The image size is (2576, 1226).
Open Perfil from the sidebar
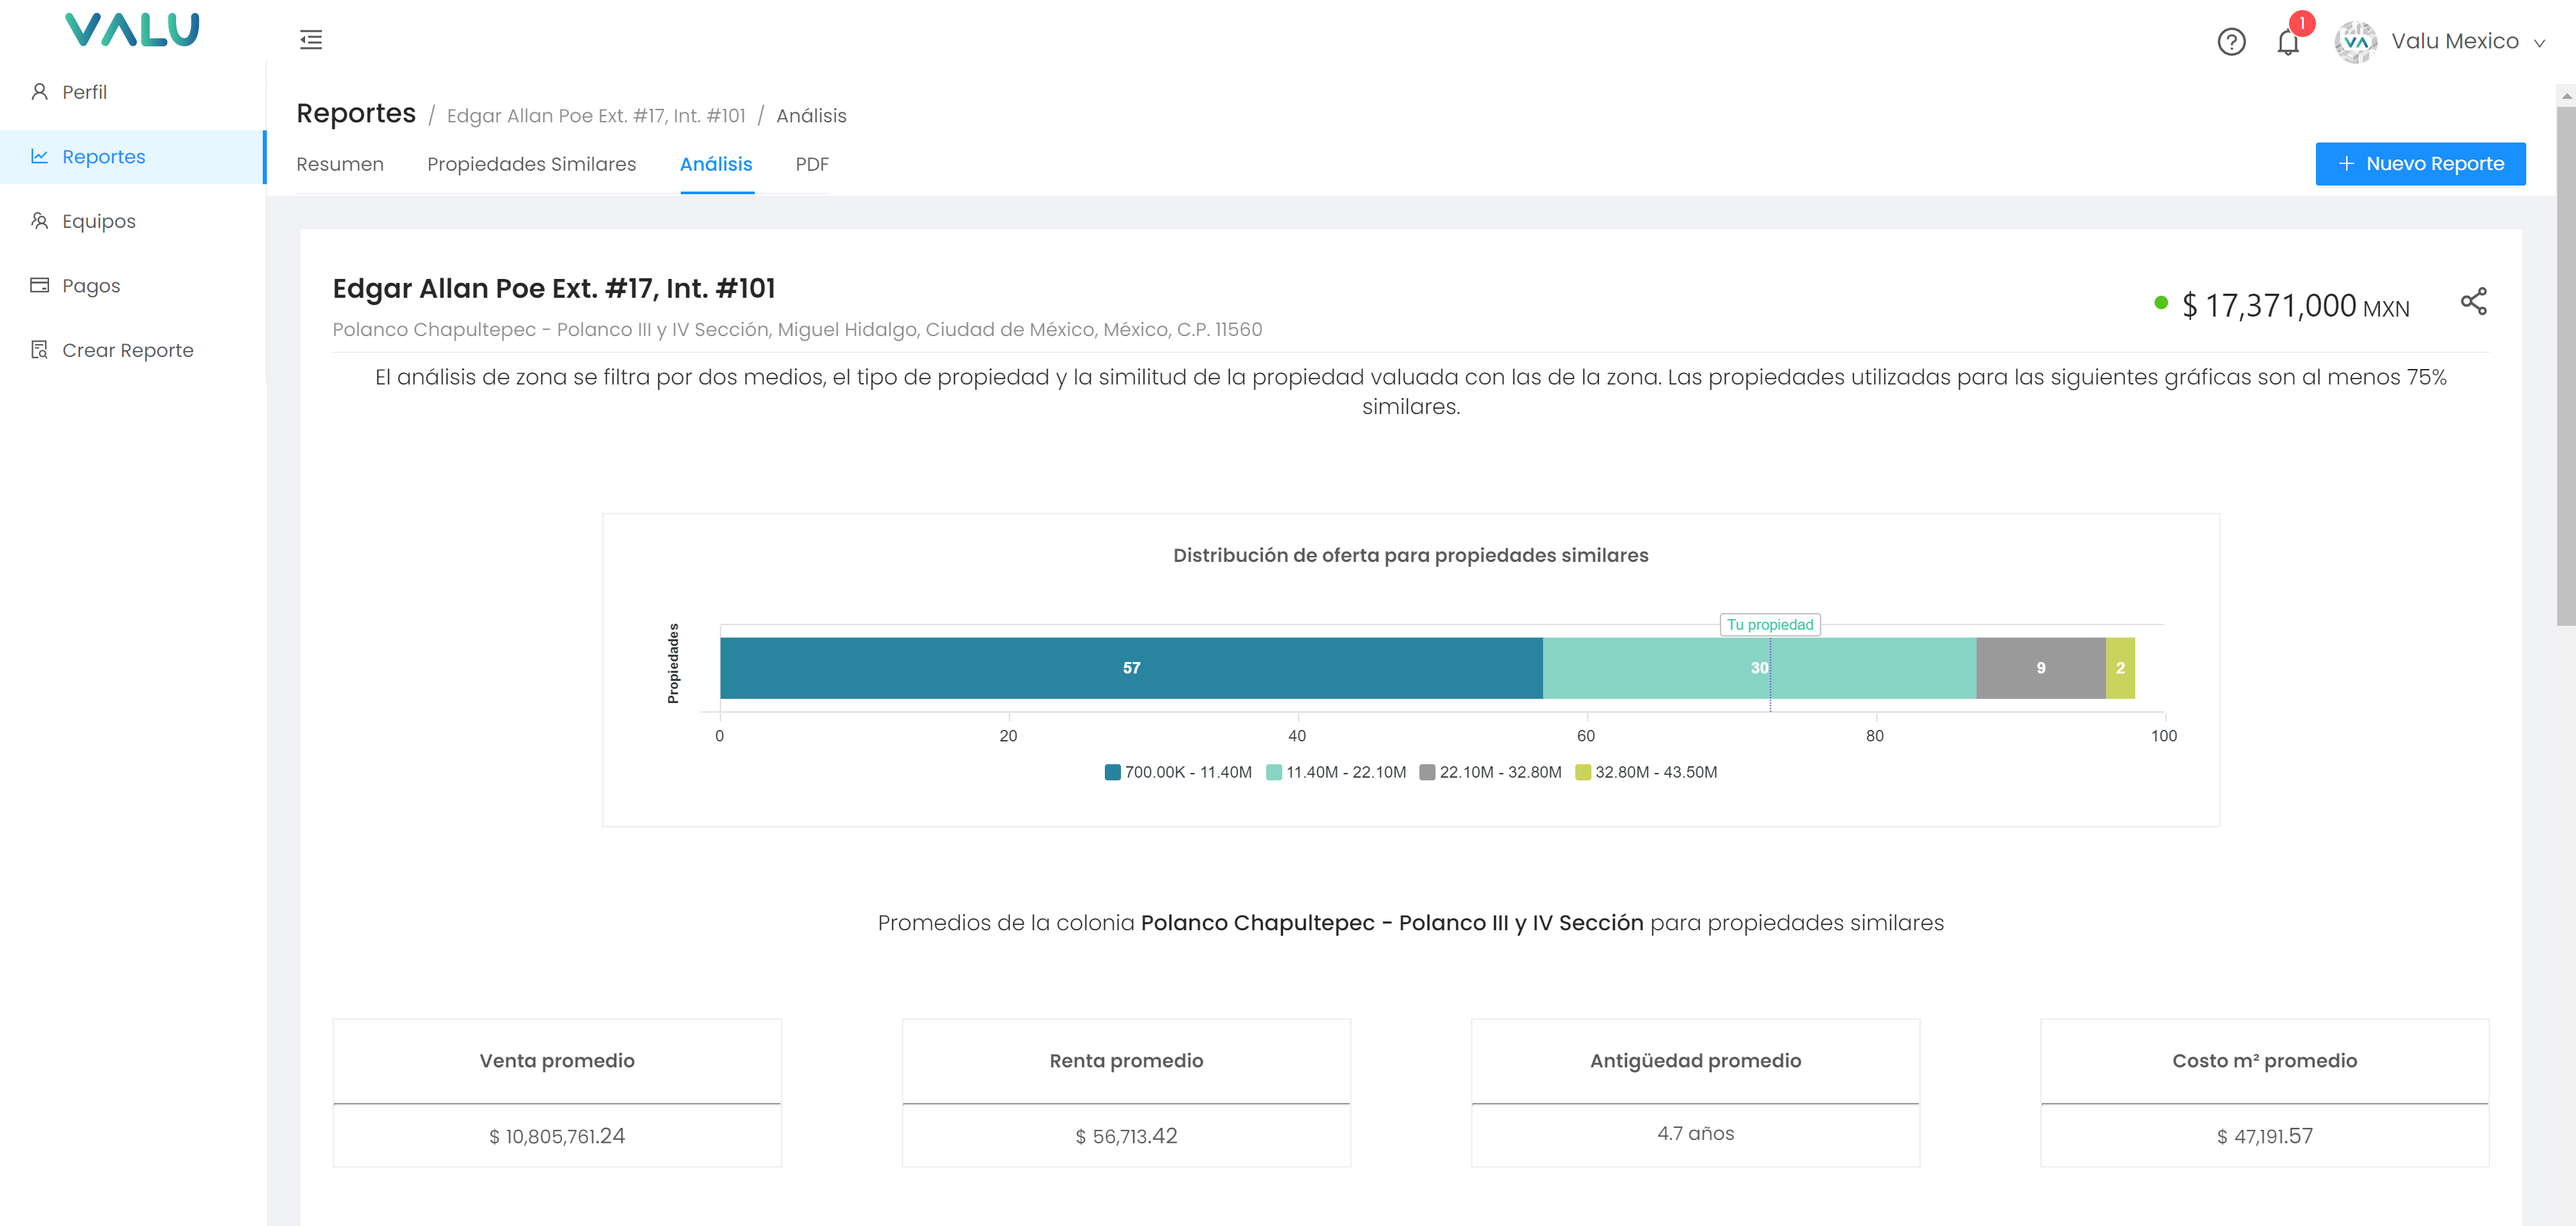(84, 92)
